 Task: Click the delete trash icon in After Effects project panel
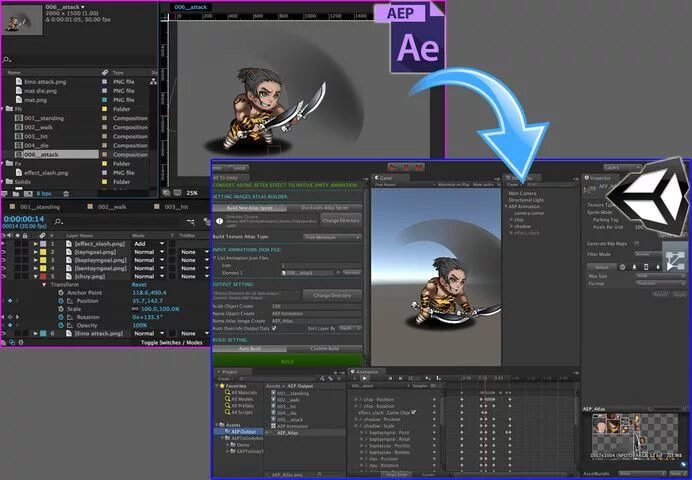point(66,194)
